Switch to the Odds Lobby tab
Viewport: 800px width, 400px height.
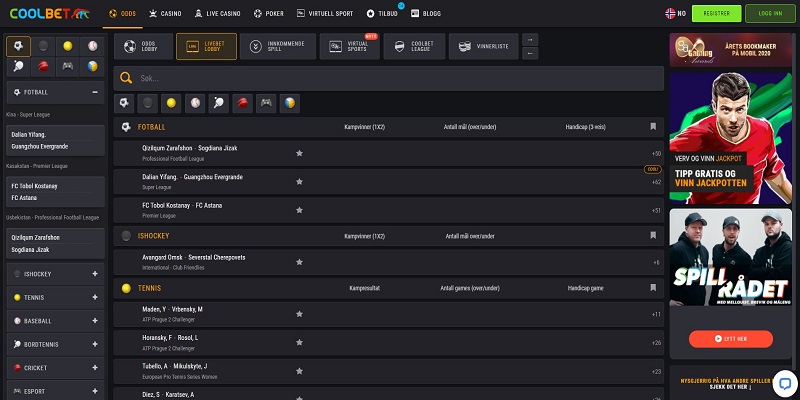point(143,46)
